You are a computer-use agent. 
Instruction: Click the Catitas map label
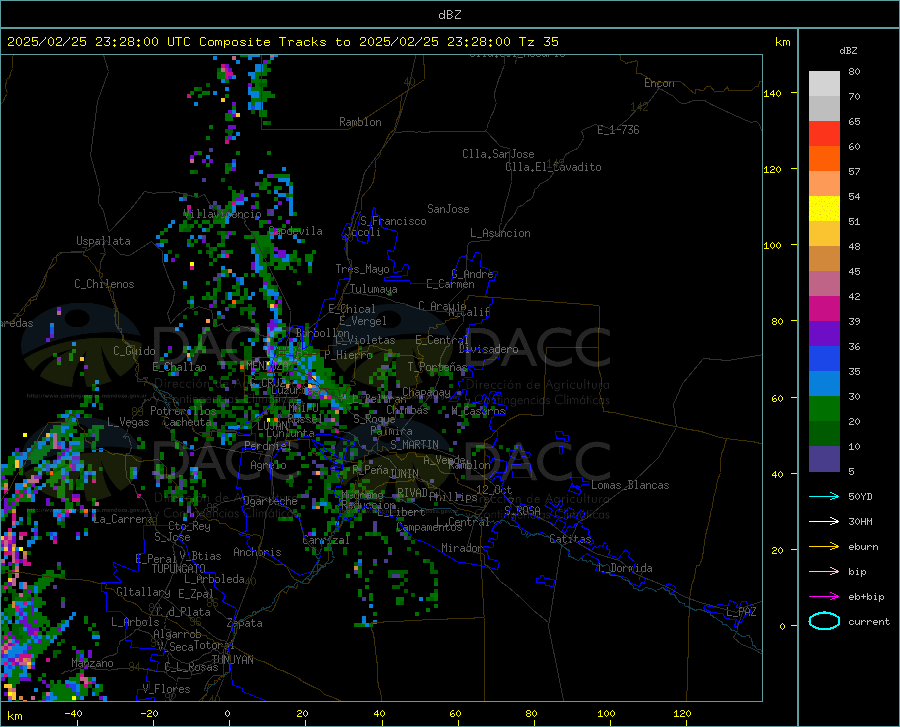(570, 539)
